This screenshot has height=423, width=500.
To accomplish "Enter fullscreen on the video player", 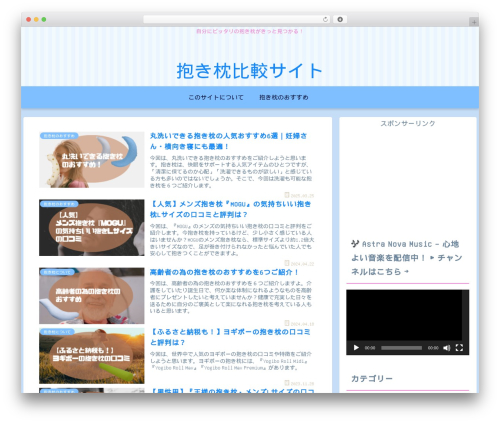I will pyautogui.click(x=459, y=348).
